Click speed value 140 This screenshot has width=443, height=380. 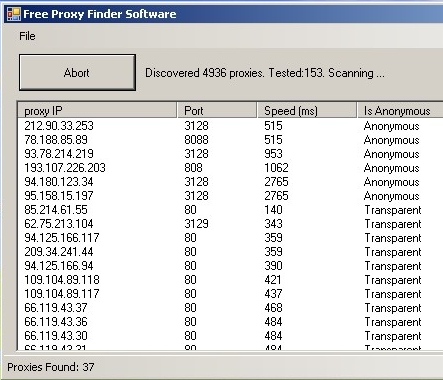[273, 210]
